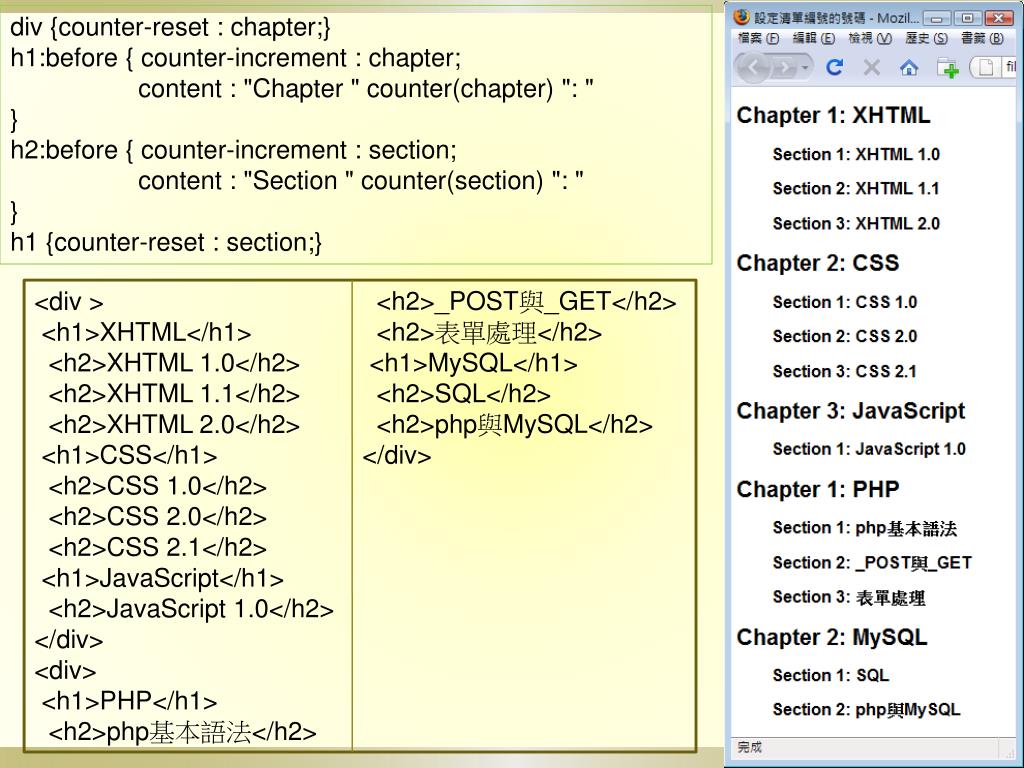Close the Firefox window
This screenshot has height=768, width=1024.
tap(999, 18)
